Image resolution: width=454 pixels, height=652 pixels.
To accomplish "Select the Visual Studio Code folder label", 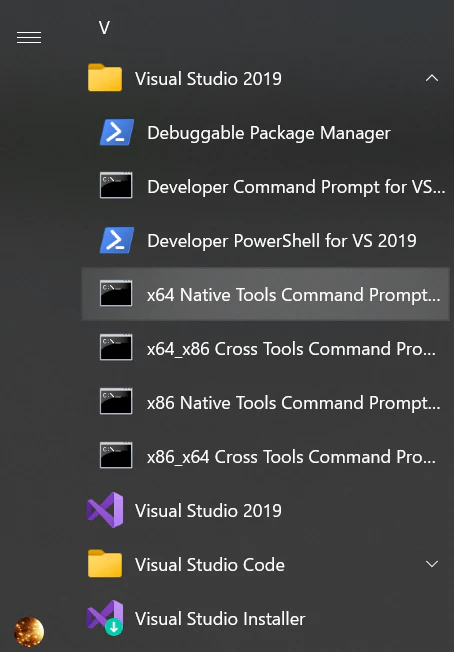I will [x=210, y=565].
